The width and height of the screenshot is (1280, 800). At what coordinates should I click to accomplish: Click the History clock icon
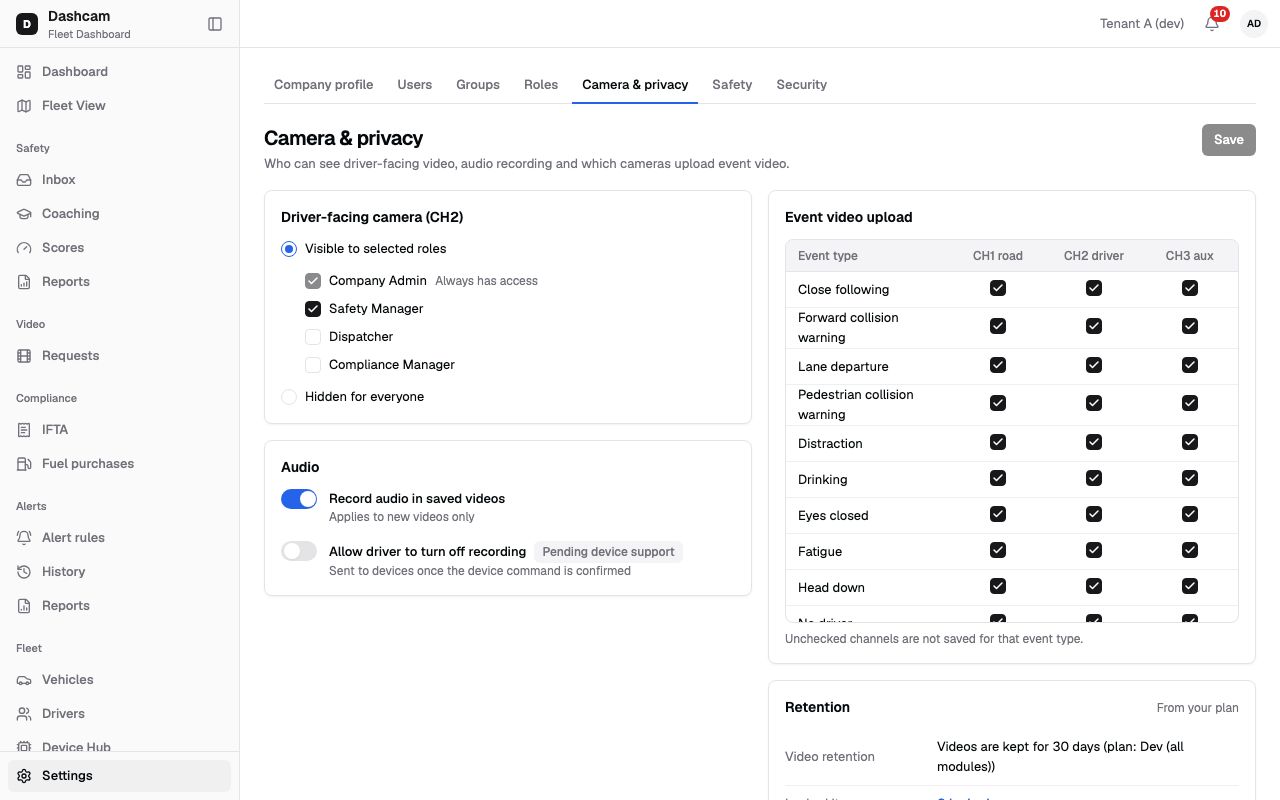(24, 572)
